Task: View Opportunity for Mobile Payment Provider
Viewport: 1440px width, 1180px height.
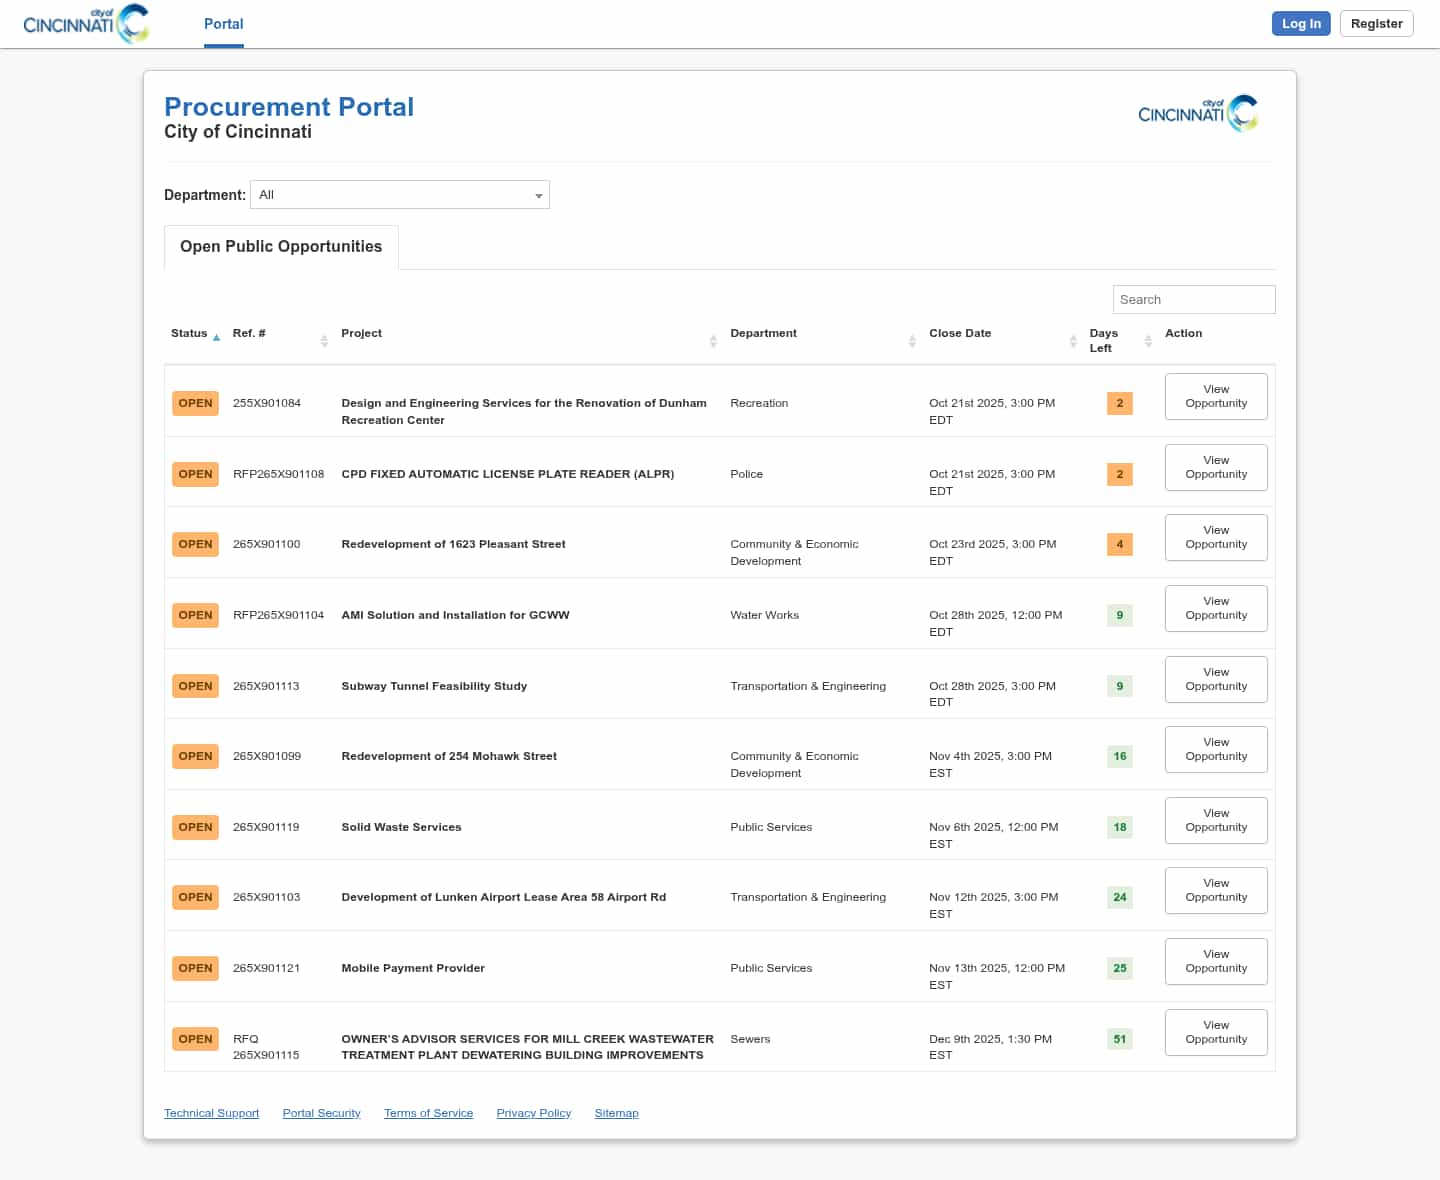Action: click(1216, 962)
